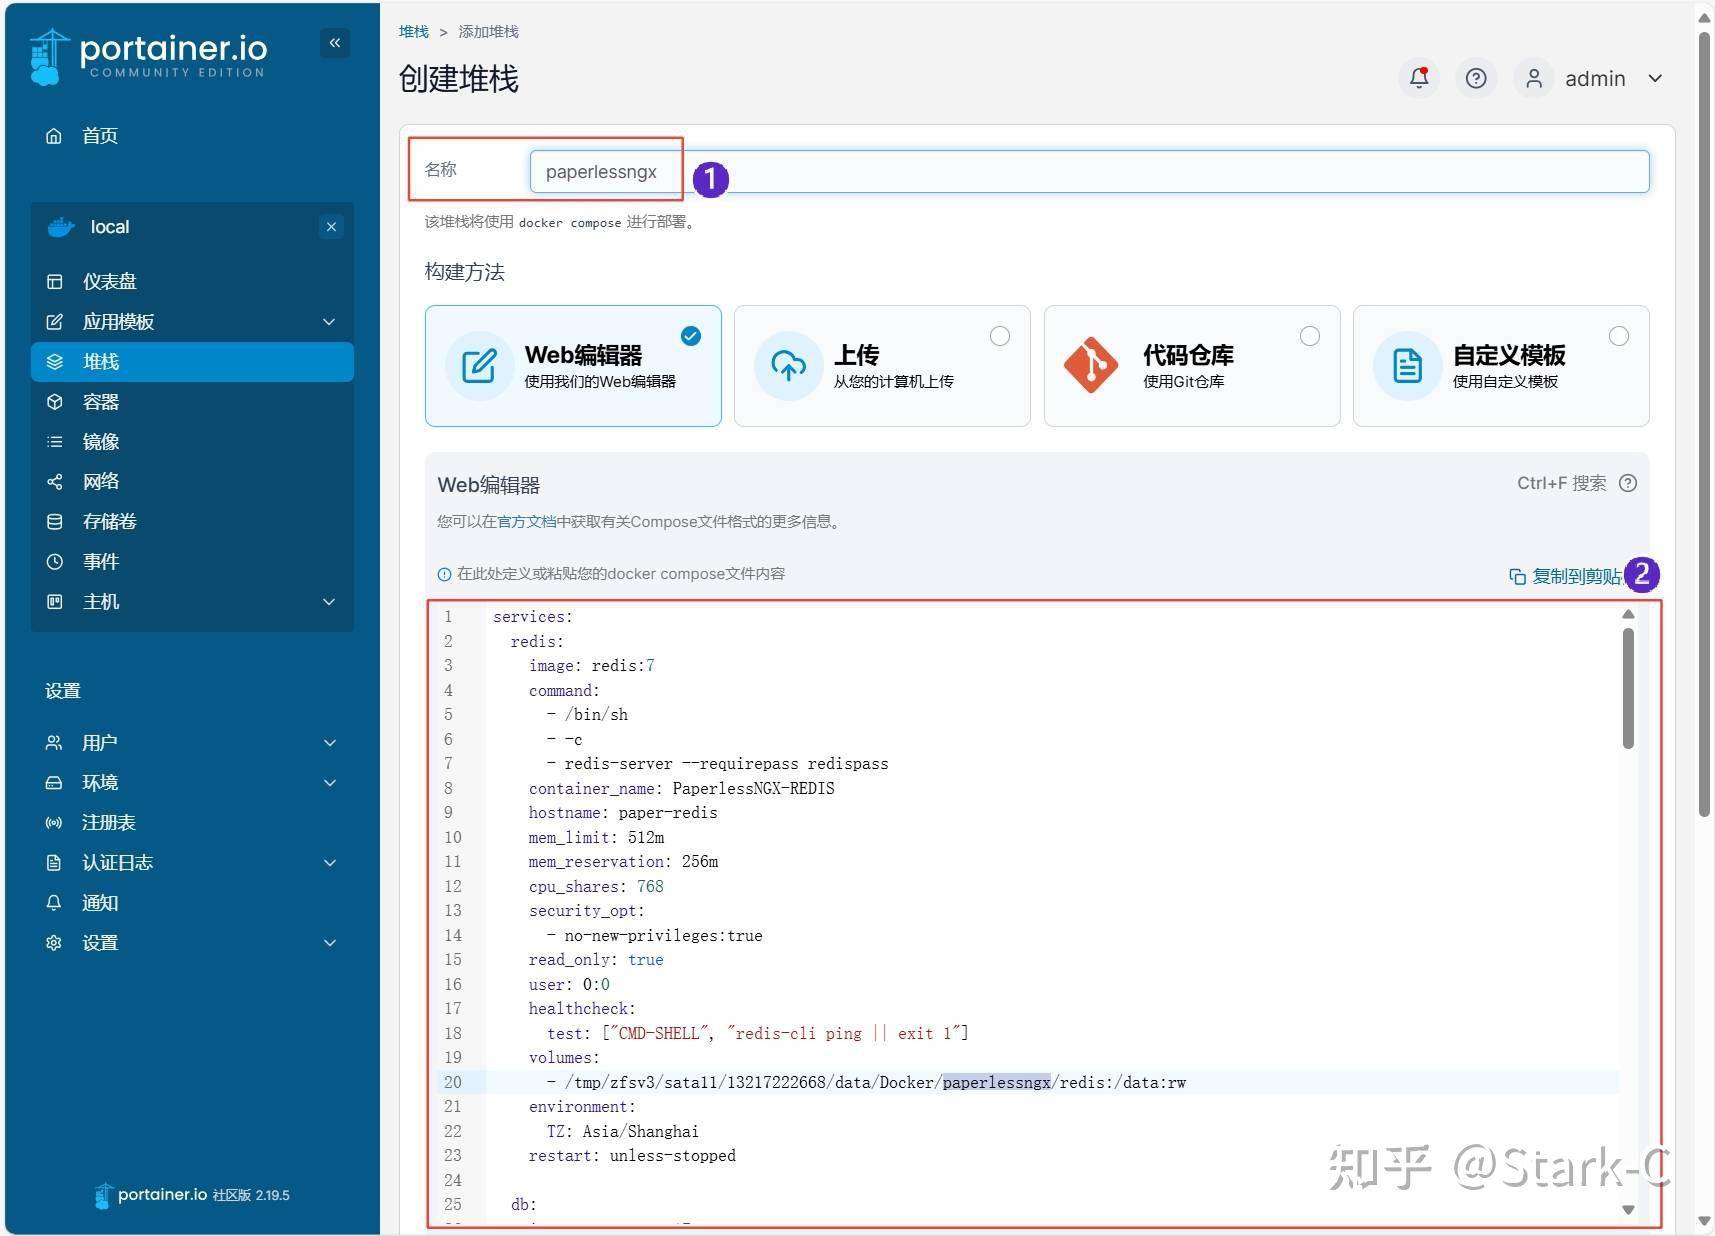This screenshot has width=1715, height=1236.
Task: Go to 容器 in the sidebar
Action: [x=101, y=402]
